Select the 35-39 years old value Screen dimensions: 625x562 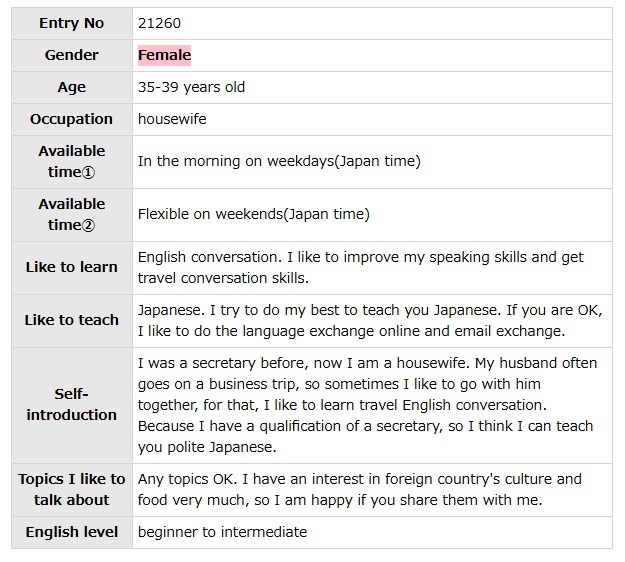point(191,87)
